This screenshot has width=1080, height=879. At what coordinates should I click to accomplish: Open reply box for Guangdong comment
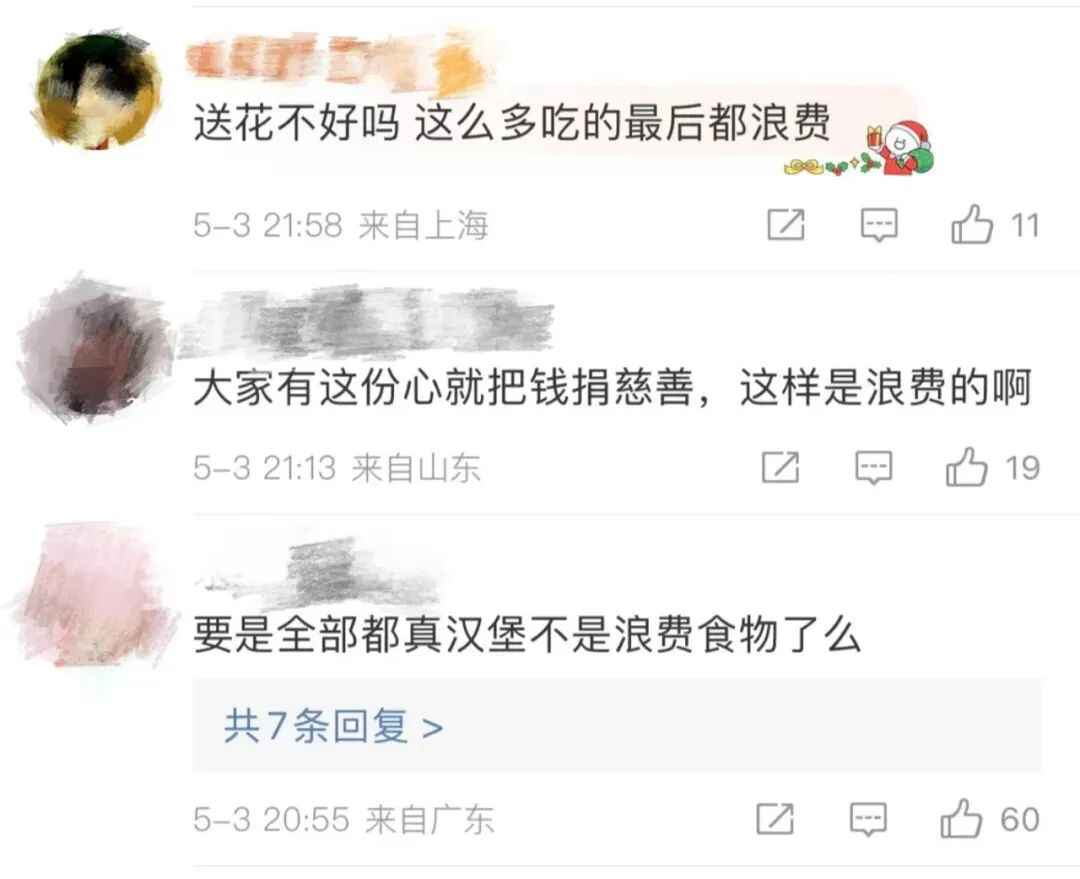[869, 819]
